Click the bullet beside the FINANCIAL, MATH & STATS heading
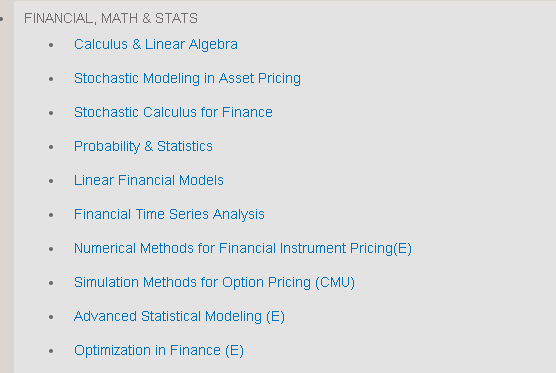The height and width of the screenshot is (373, 556). pyautogui.click(x=2, y=19)
